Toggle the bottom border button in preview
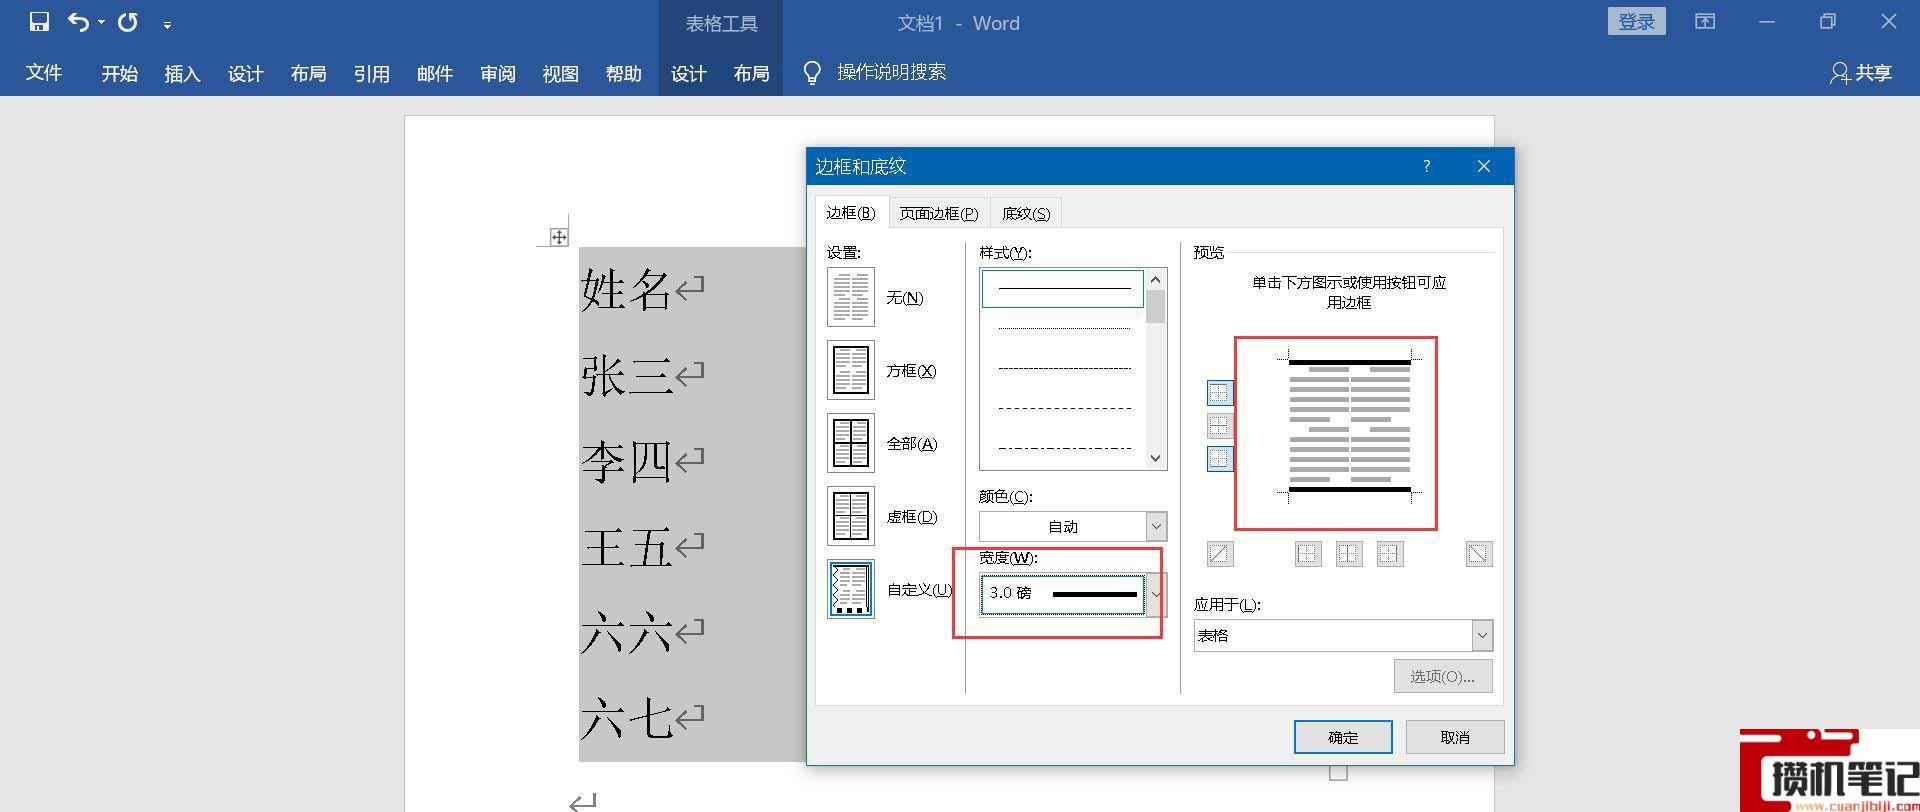The height and width of the screenshot is (812, 1920). 1220,459
